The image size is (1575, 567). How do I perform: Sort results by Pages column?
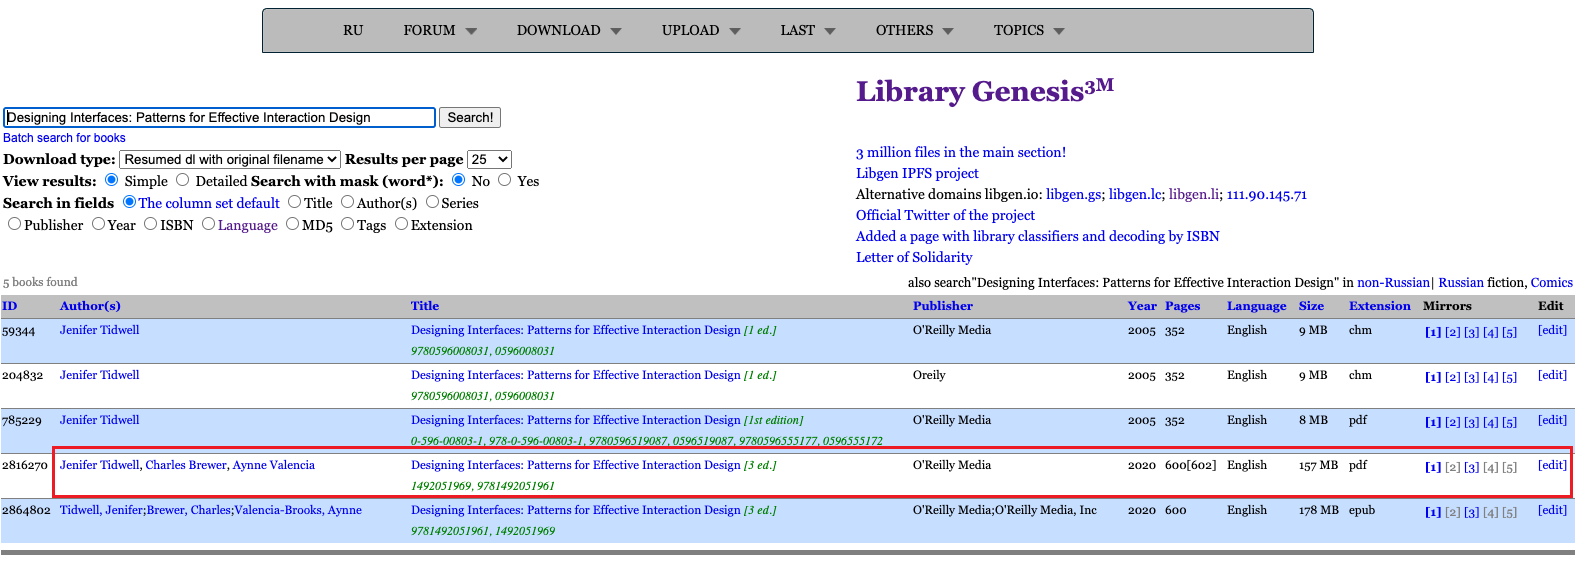pyautogui.click(x=1182, y=306)
